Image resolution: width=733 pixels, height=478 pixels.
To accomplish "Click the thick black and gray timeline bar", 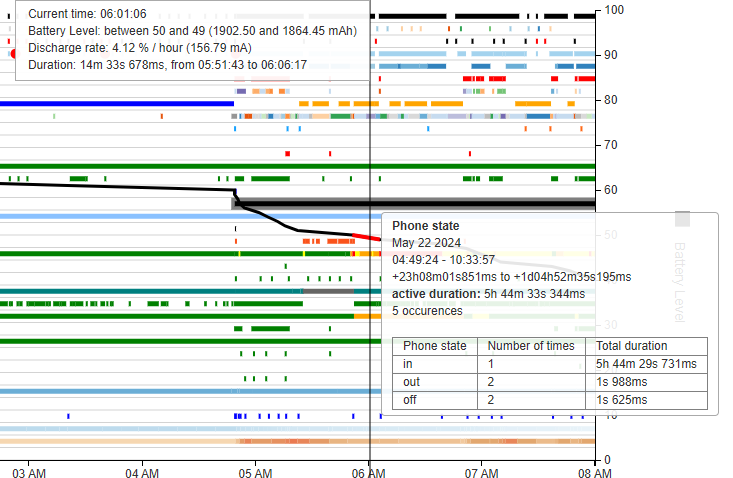I will (x=414, y=204).
